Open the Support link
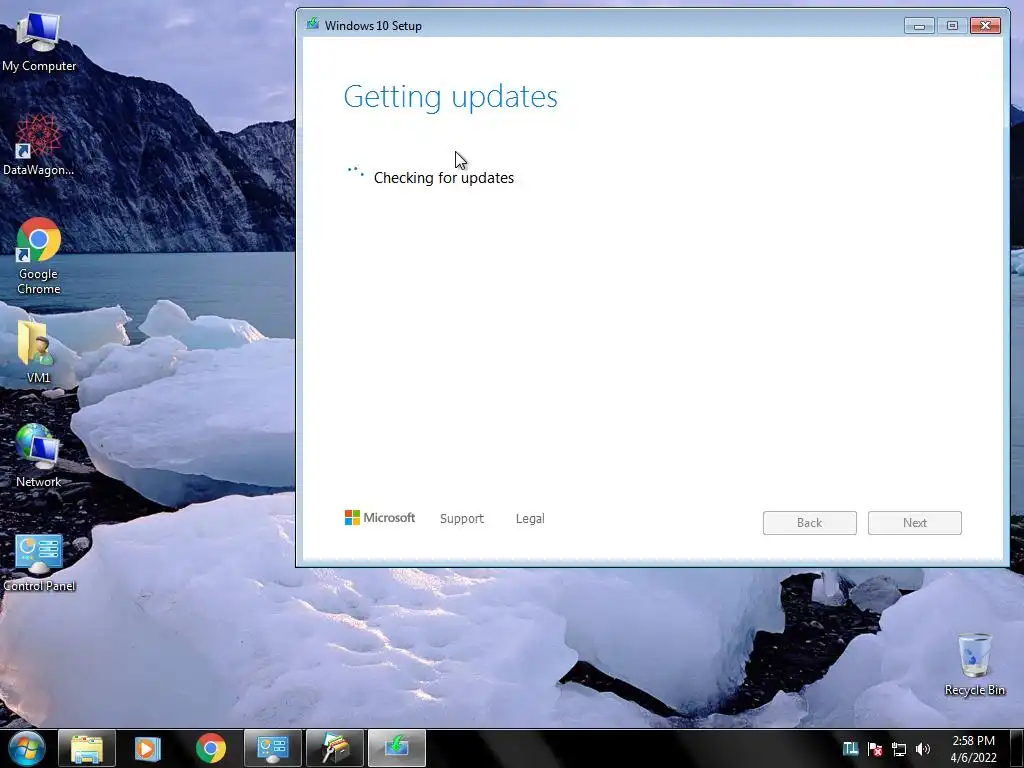This screenshot has width=1024, height=768. 462,519
